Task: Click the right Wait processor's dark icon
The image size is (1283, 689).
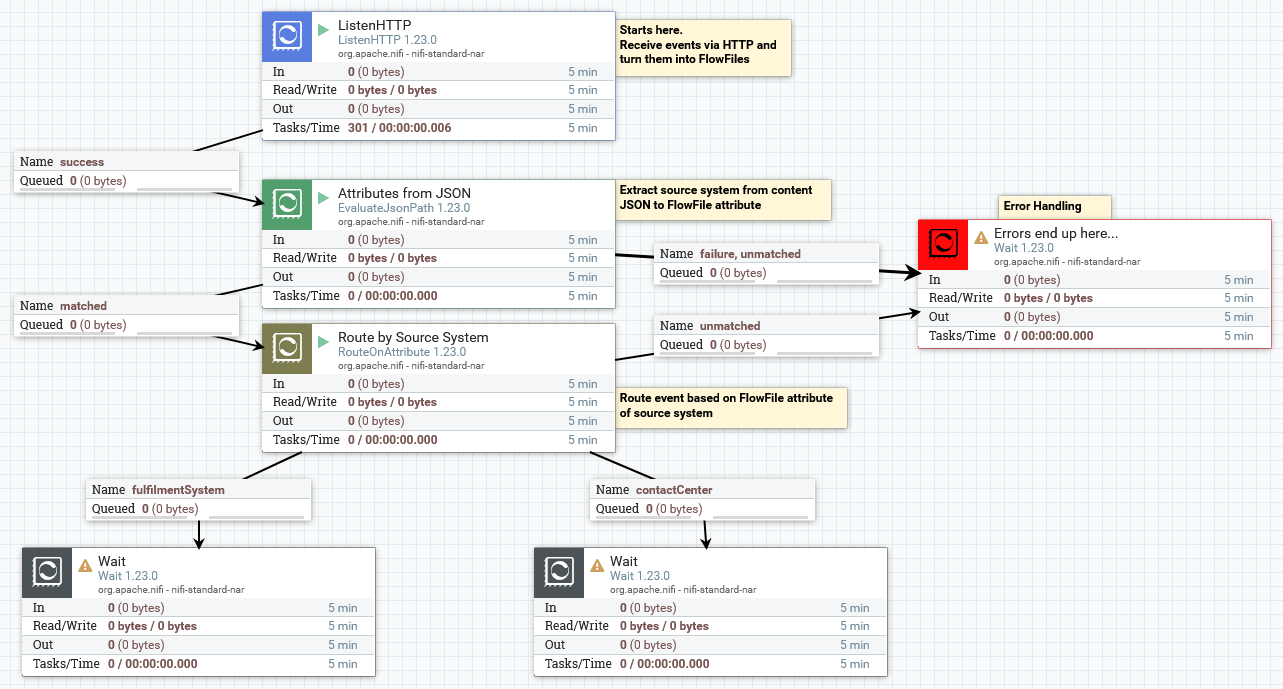Action: click(x=559, y=573)
